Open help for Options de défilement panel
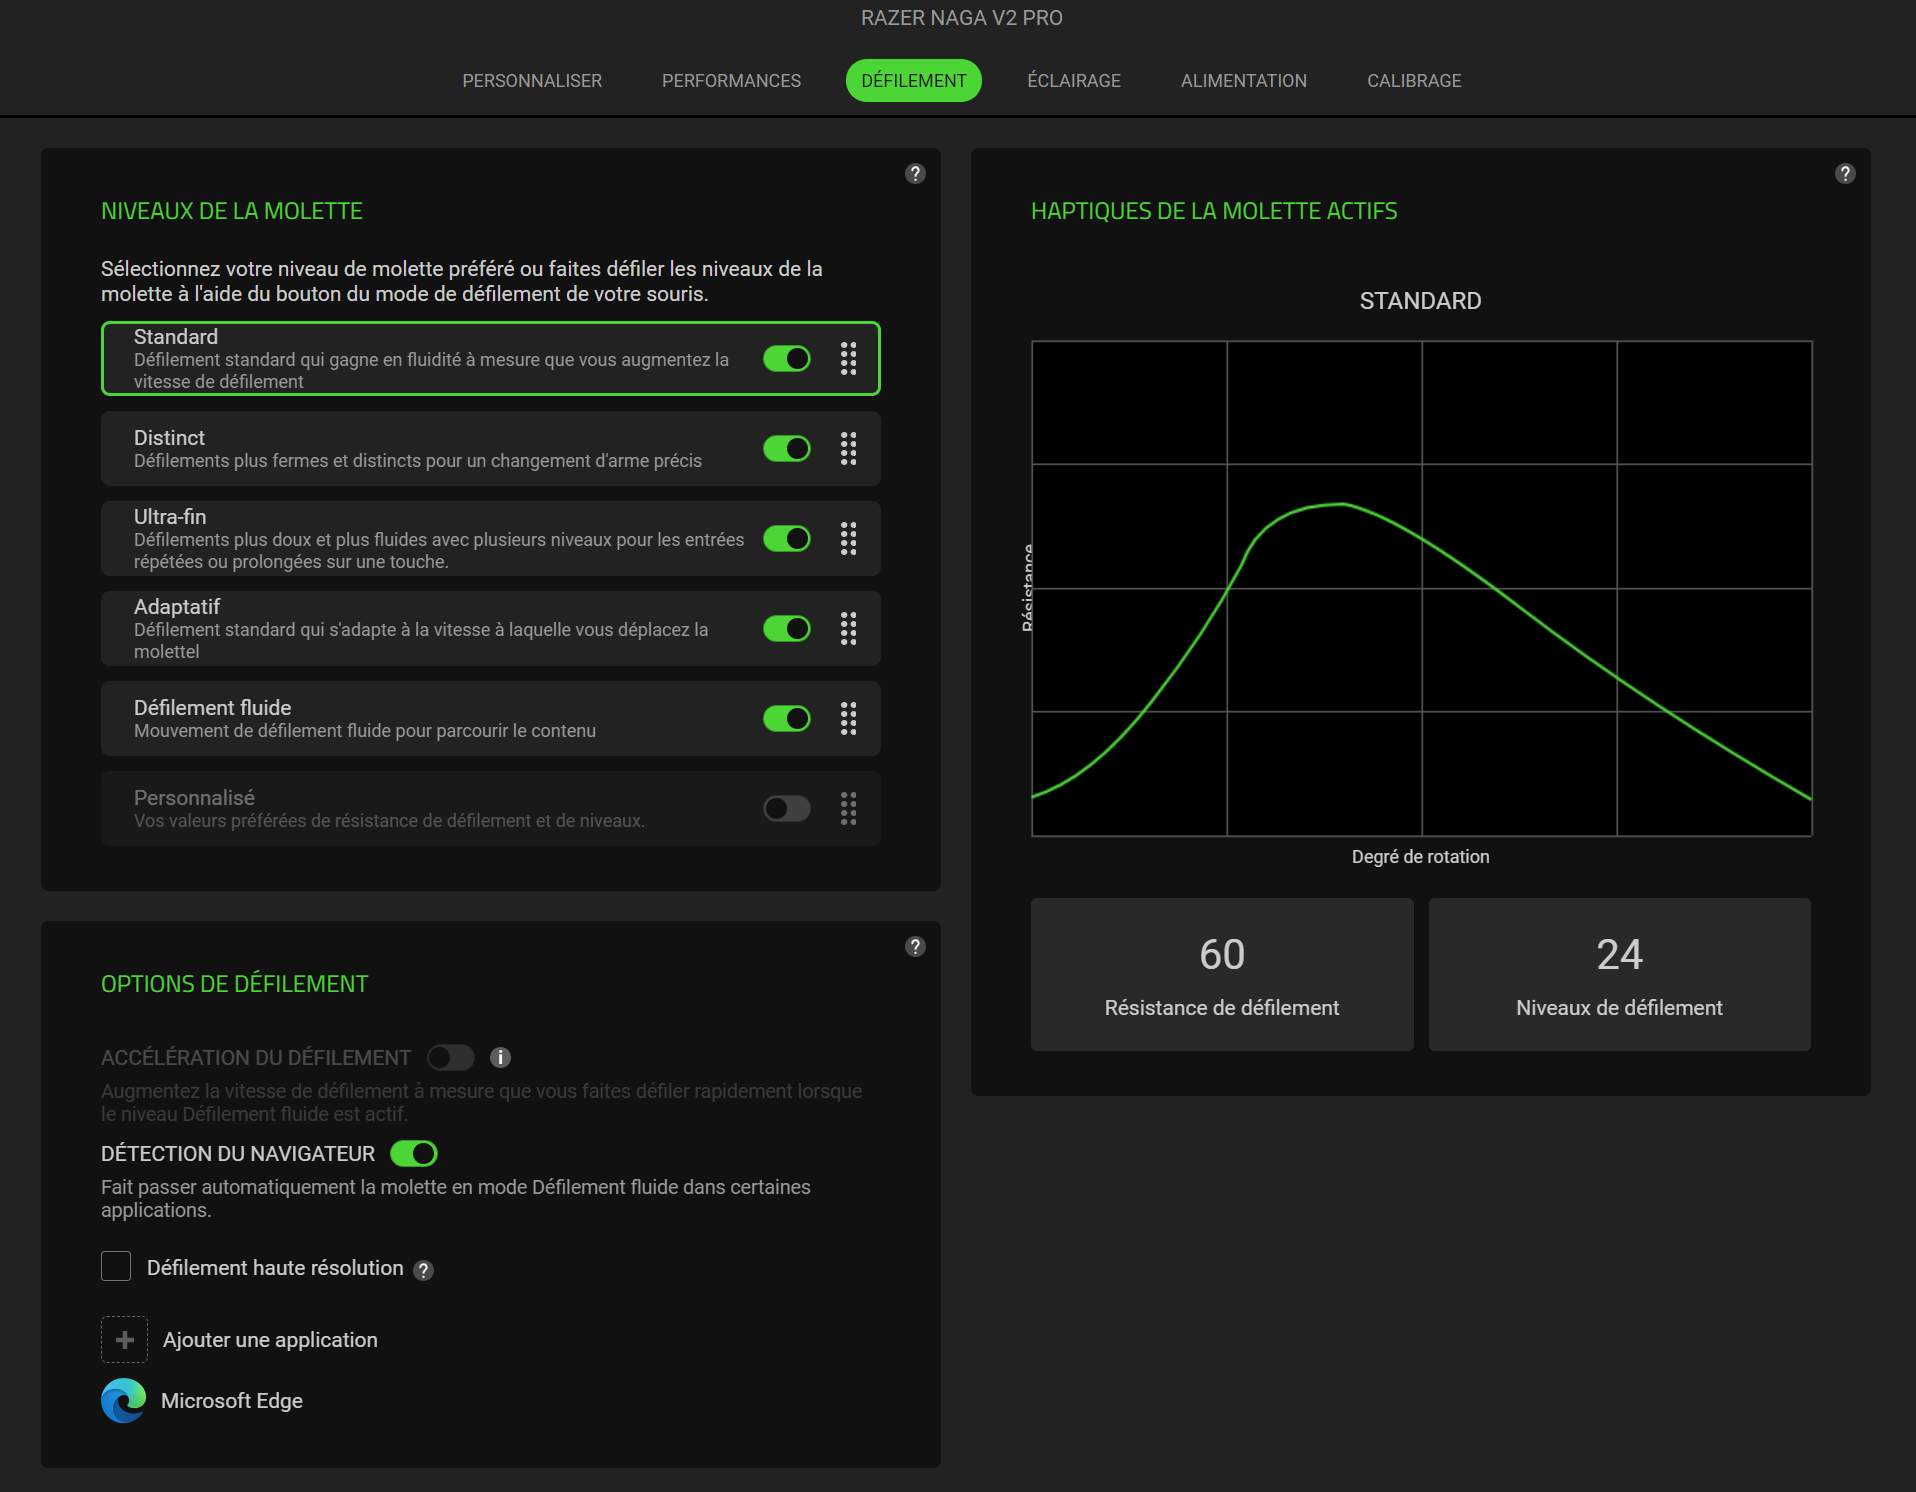Screen dimensions: 1916x1492 click(915, 947)
